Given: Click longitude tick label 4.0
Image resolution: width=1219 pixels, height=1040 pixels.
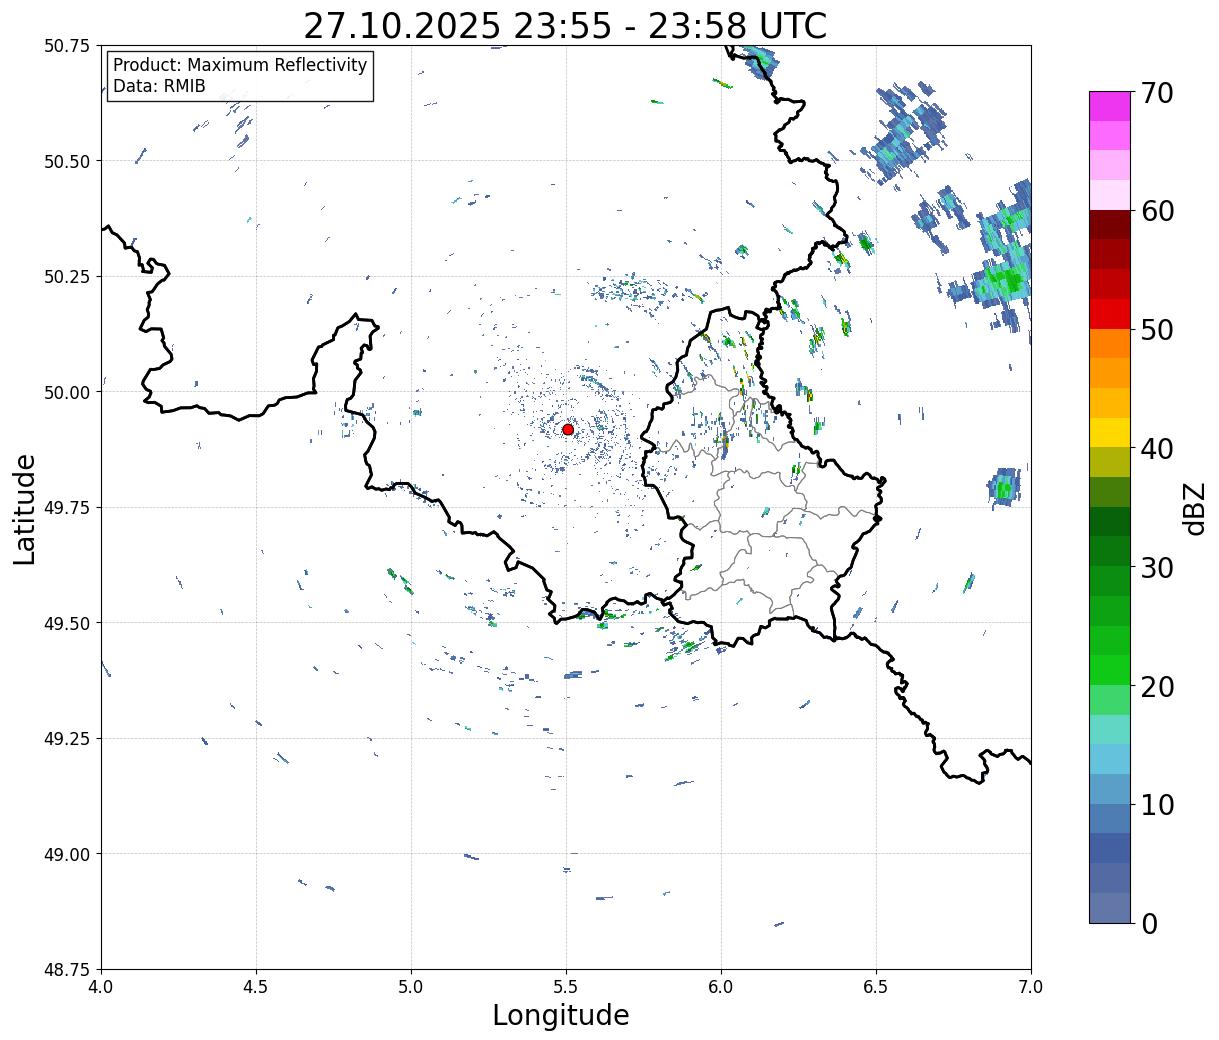Looking at the screenshot, I should pos(101,987).
